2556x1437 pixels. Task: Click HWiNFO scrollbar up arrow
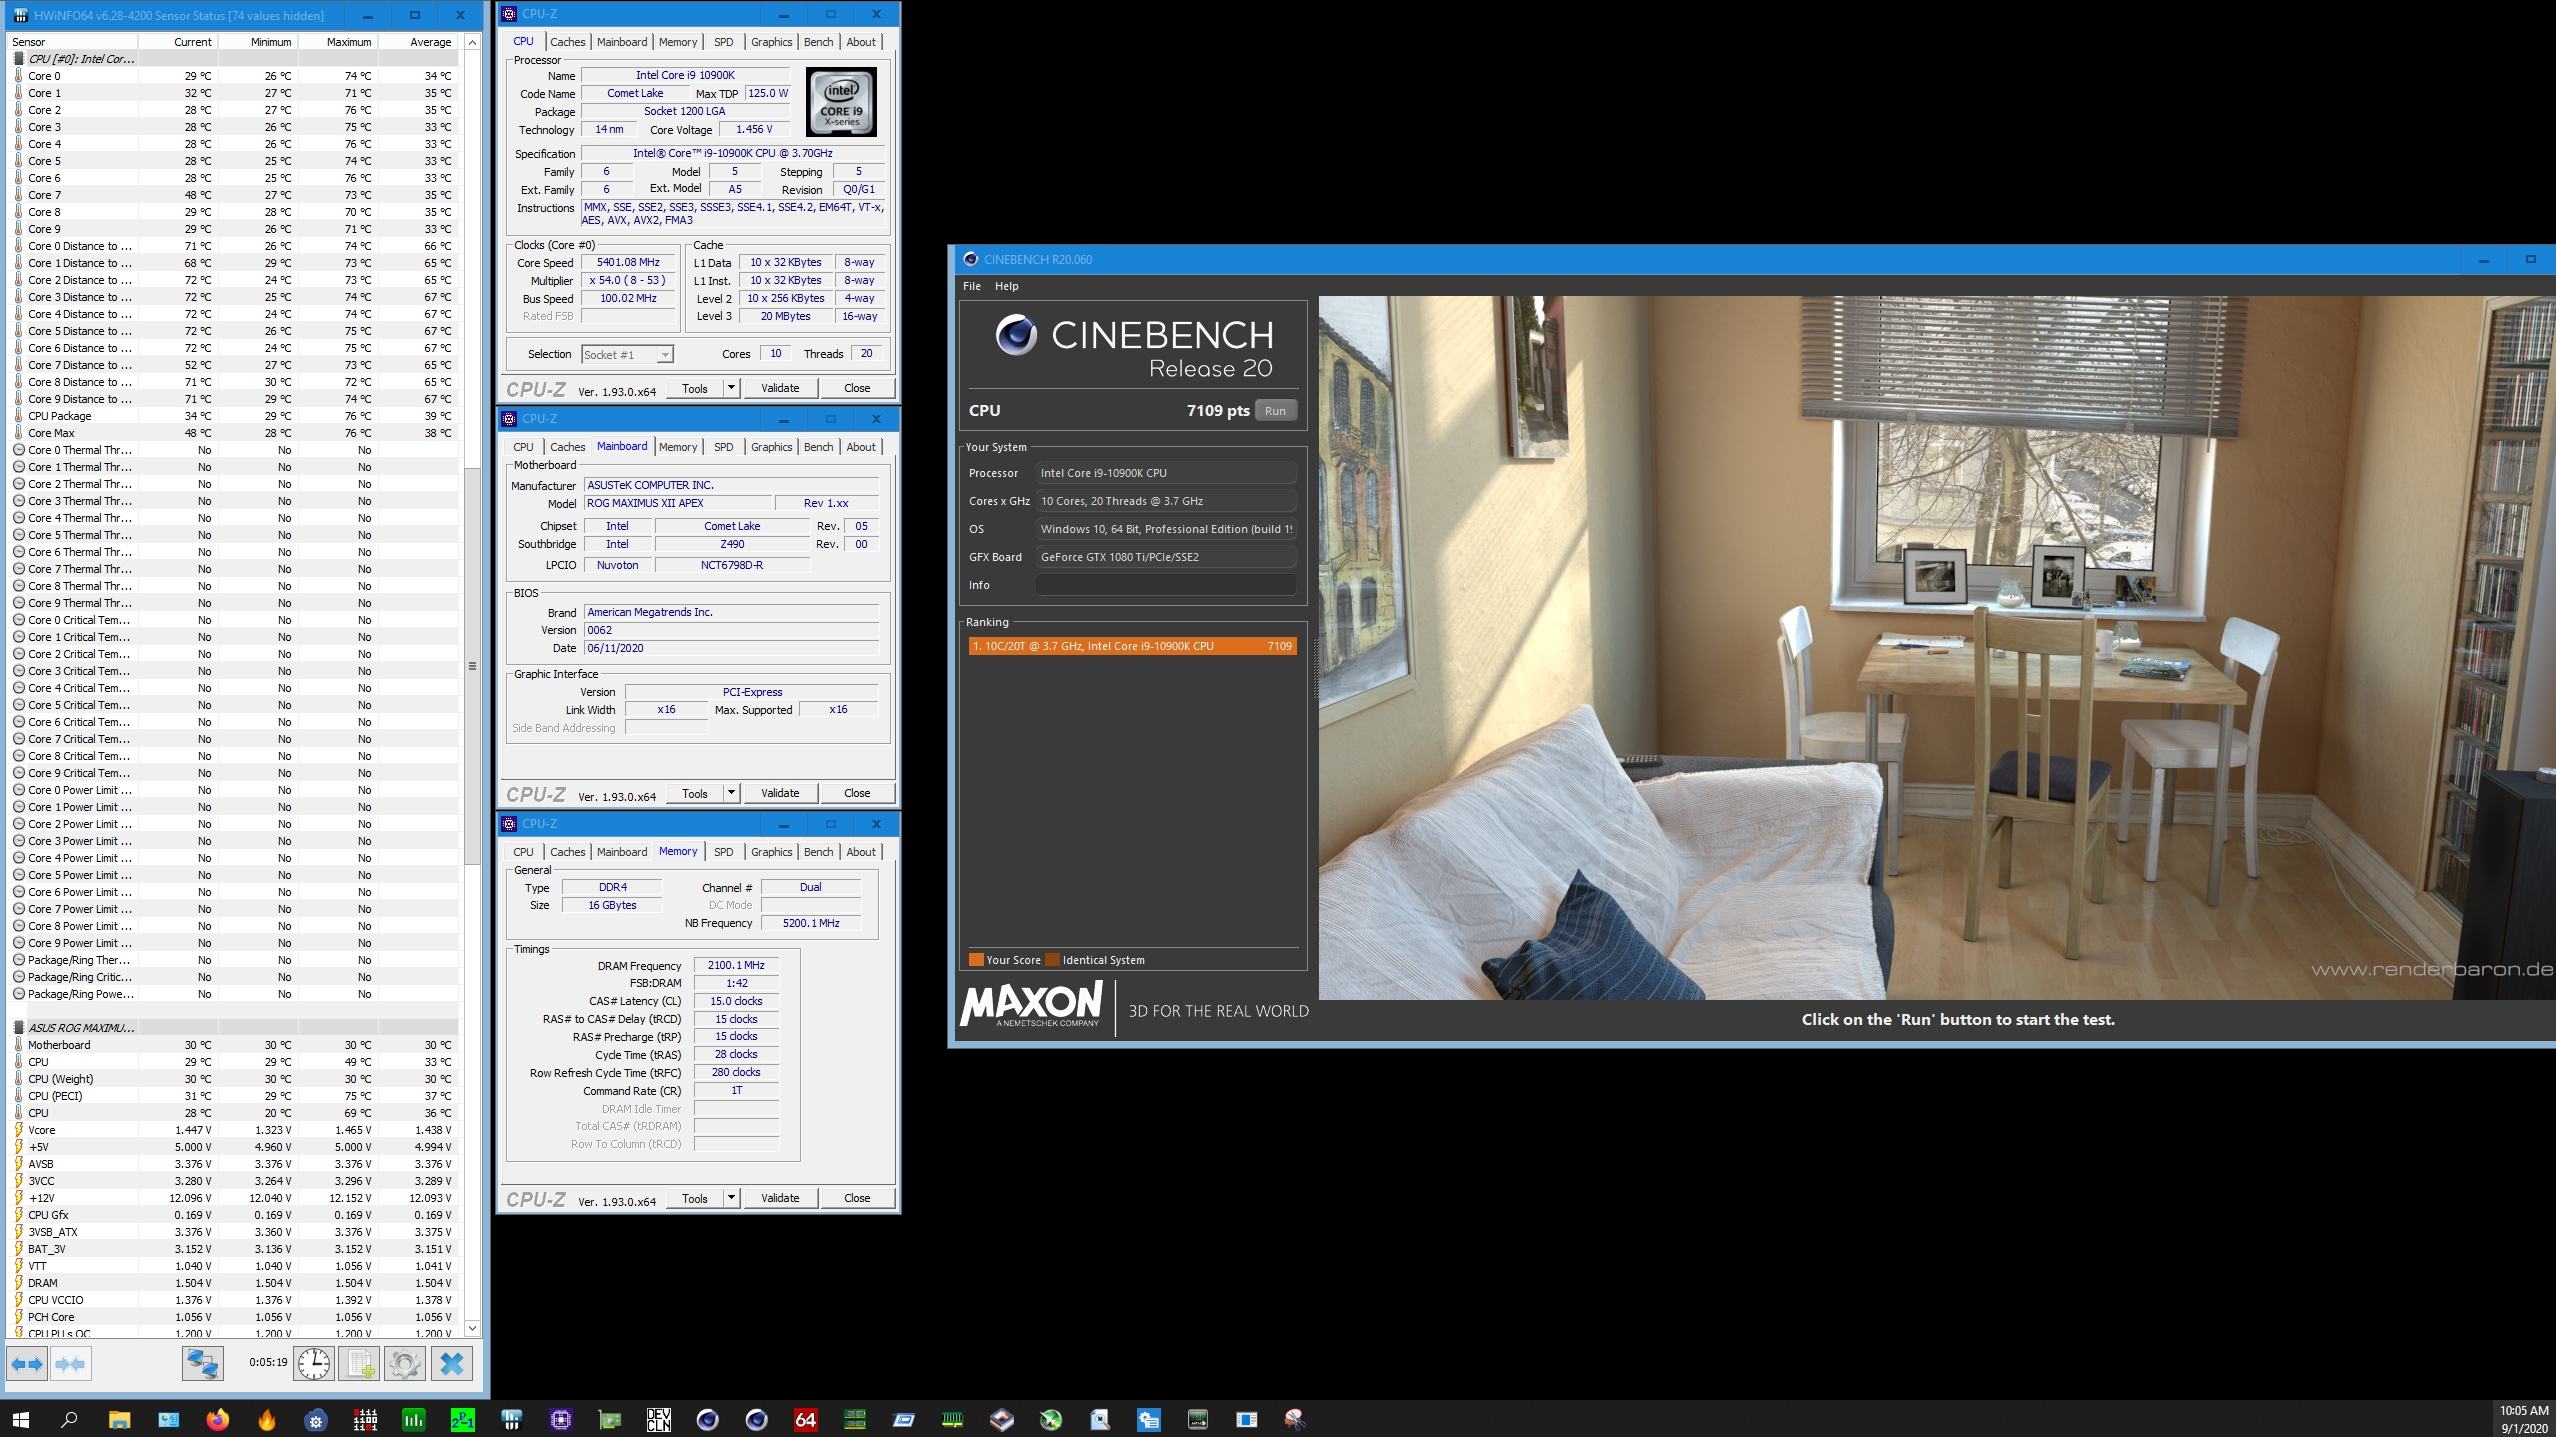click(472, 42)
